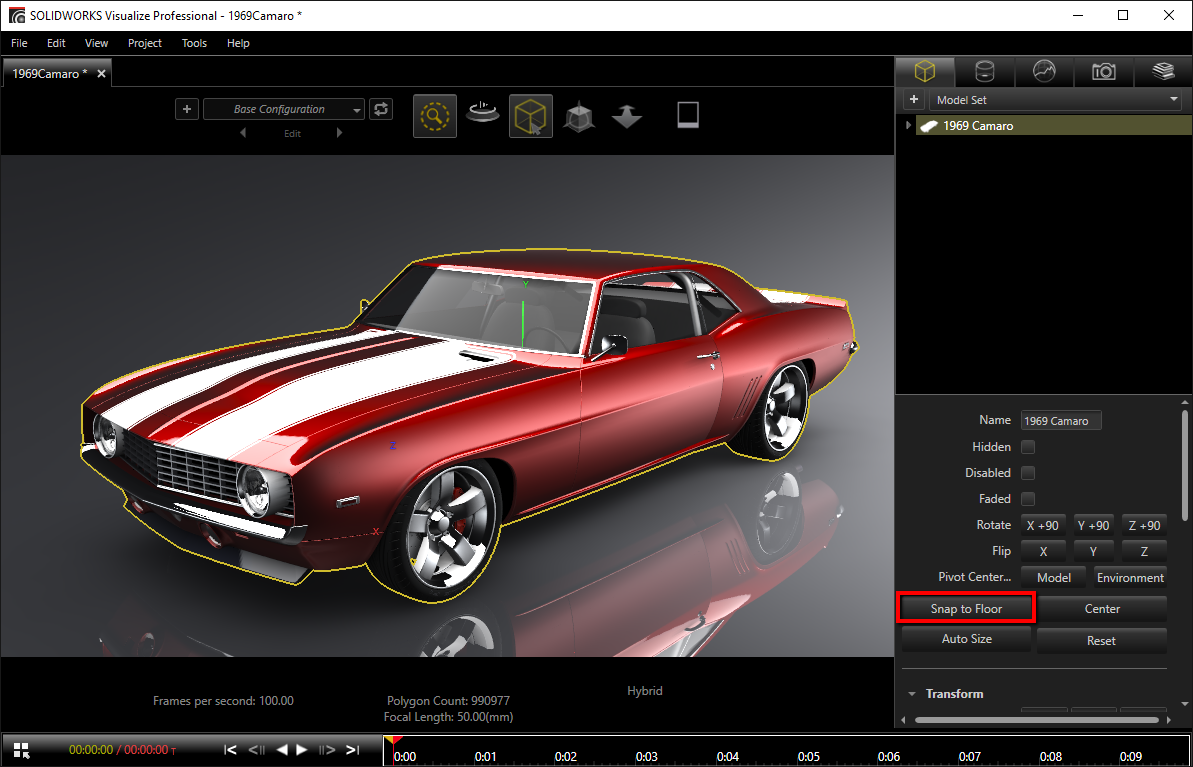Start the turntable rotation tool
This screenshot has width=1193, height=767.
coord(482,114)
